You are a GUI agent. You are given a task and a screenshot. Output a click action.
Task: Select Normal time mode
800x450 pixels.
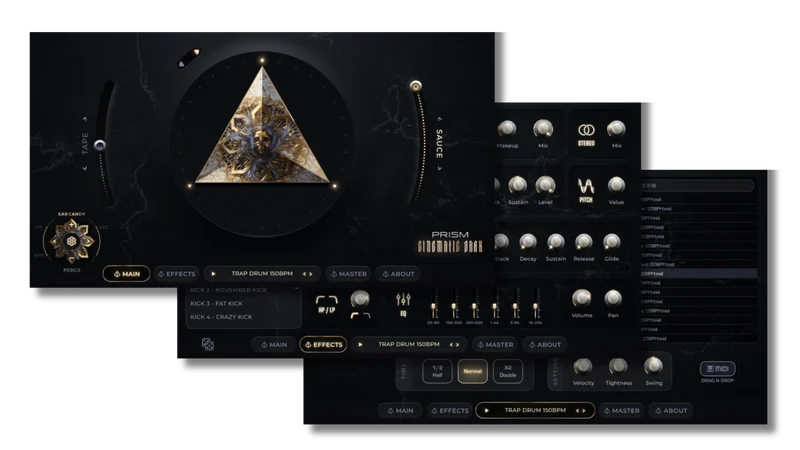click(x=472, y=371)
